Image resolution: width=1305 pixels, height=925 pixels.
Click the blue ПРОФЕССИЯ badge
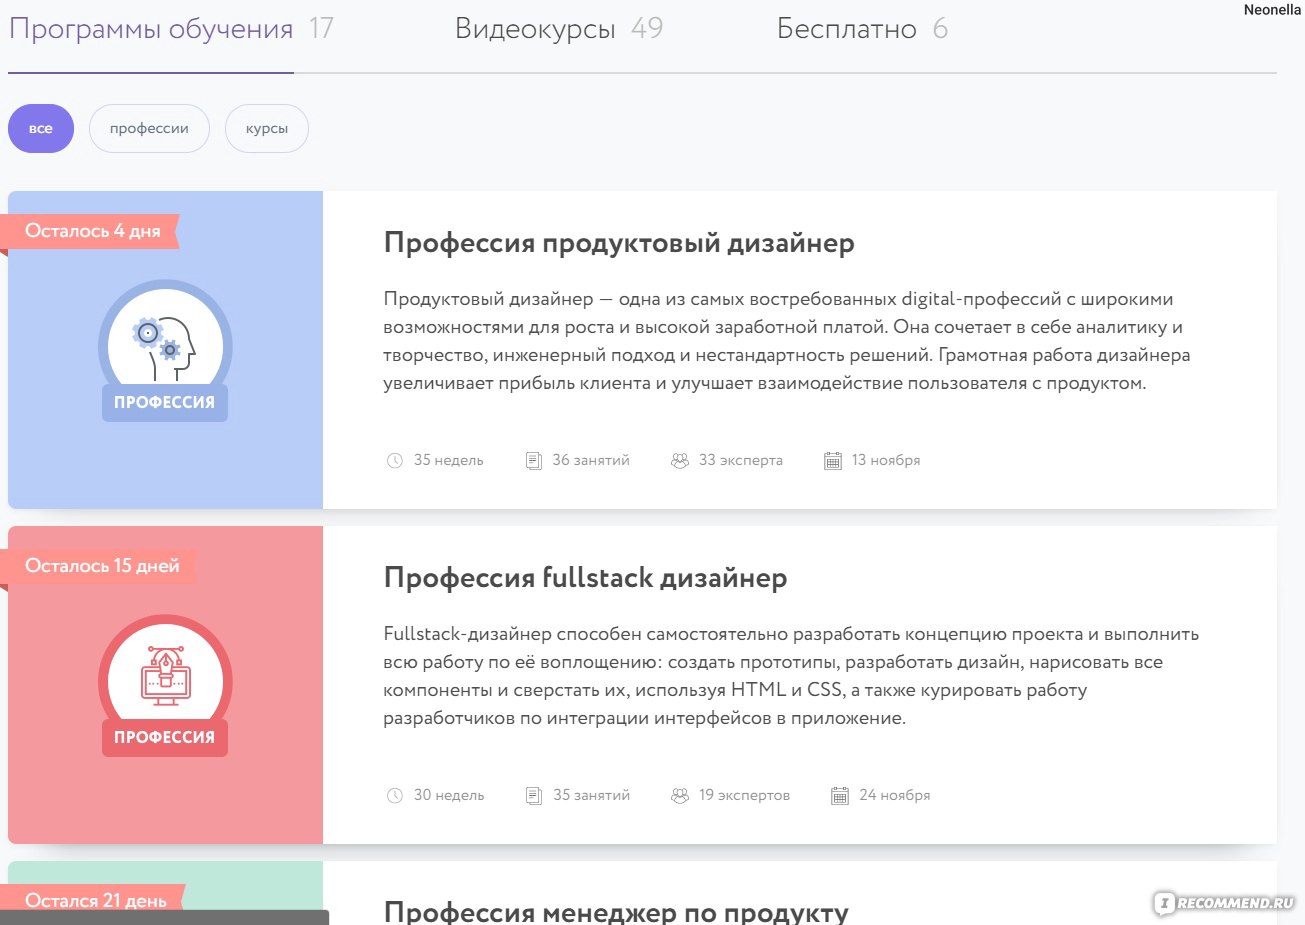click(165, 402)
